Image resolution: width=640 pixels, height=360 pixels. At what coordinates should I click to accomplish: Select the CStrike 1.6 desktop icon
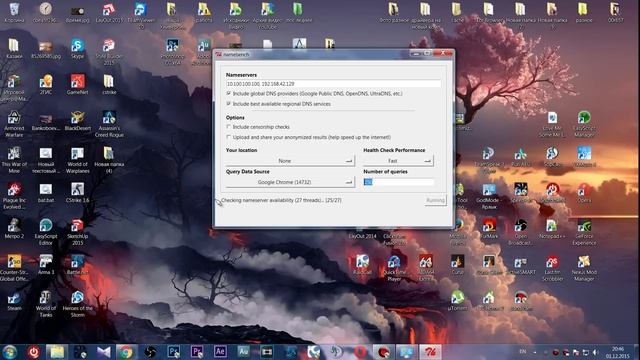77,193
